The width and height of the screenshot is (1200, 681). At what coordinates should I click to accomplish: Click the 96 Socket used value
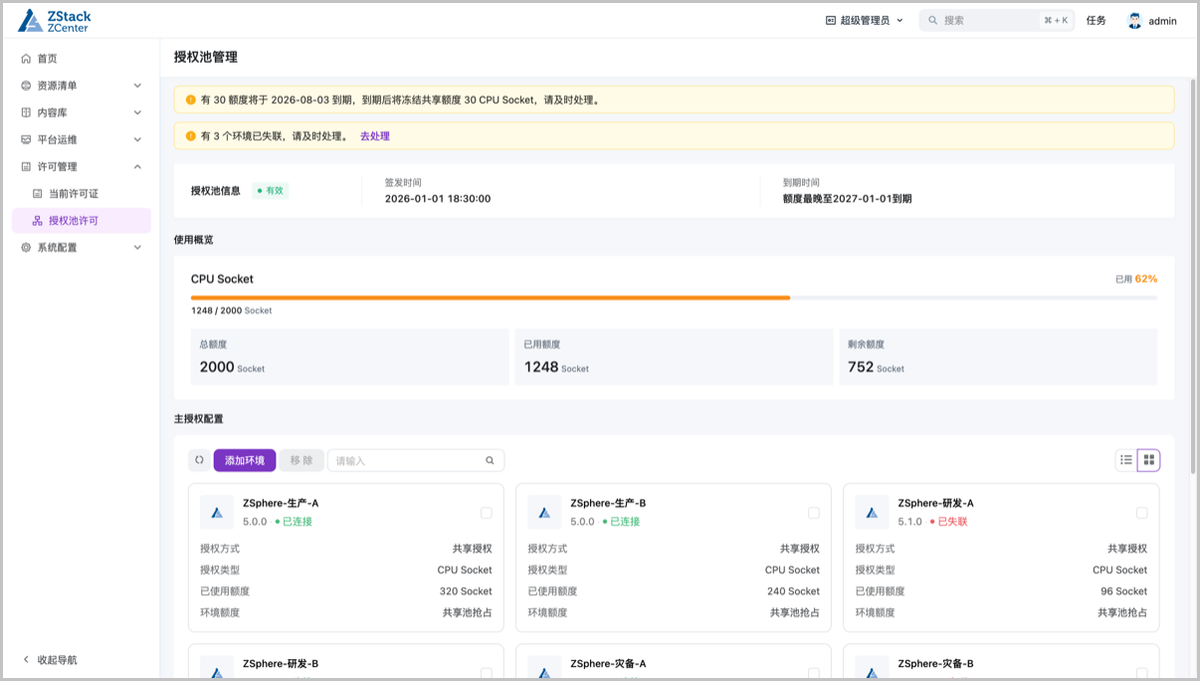tap(1124, 591)
